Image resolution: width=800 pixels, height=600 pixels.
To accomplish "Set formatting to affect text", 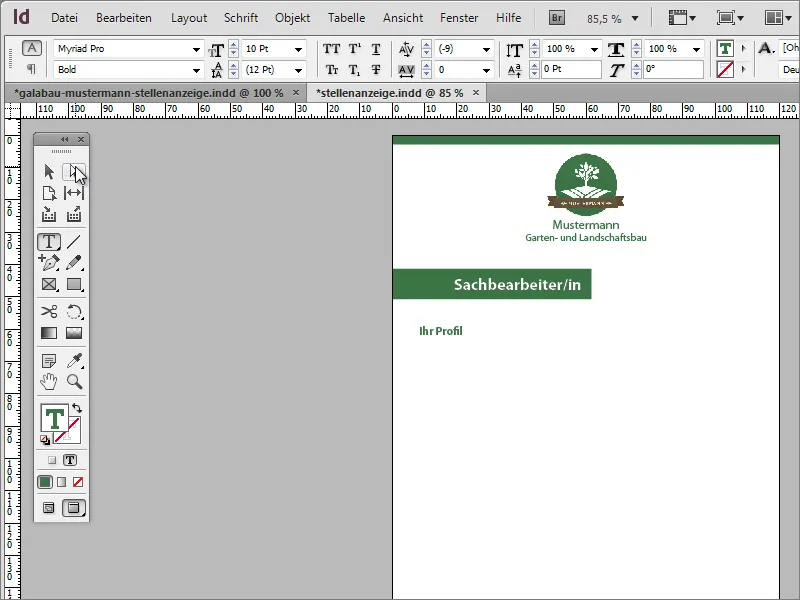I will (x=70, y=460).
